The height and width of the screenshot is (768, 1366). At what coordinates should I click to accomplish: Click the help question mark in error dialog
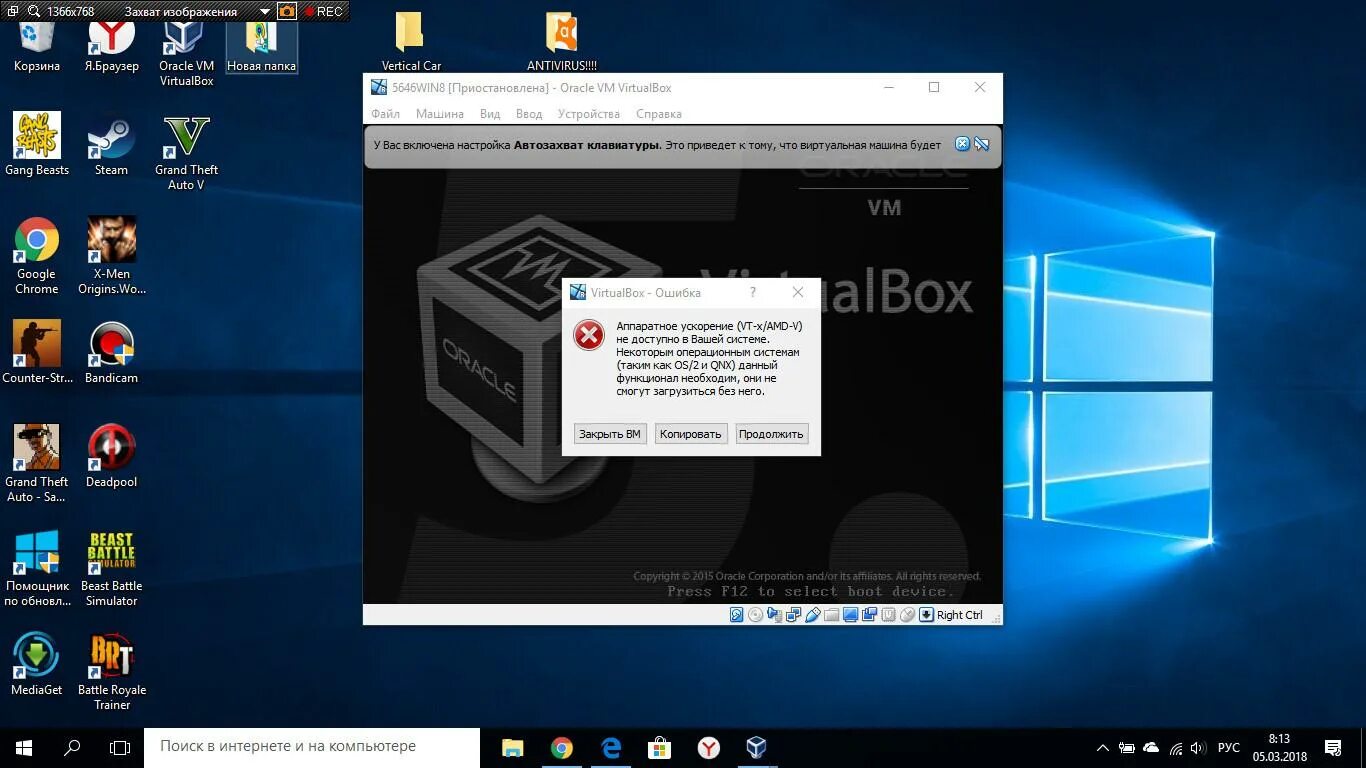pyautogui.click(x=753, y=292)
